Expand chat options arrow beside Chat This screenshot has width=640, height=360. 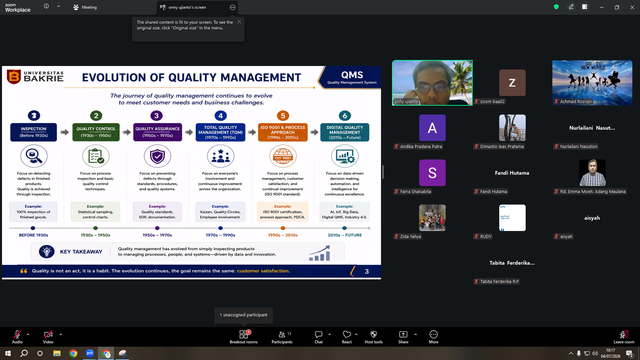tap(329, 334)
